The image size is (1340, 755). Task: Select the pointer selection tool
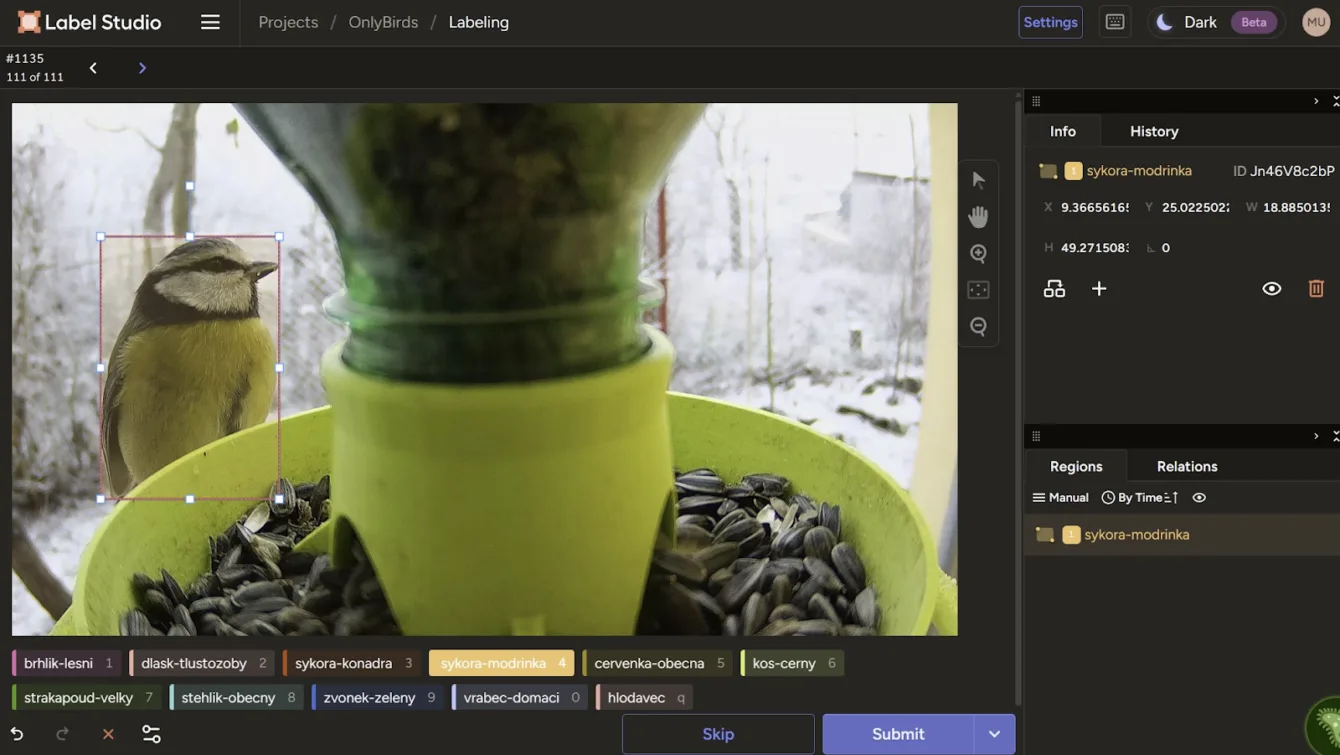tap(978, 180)
